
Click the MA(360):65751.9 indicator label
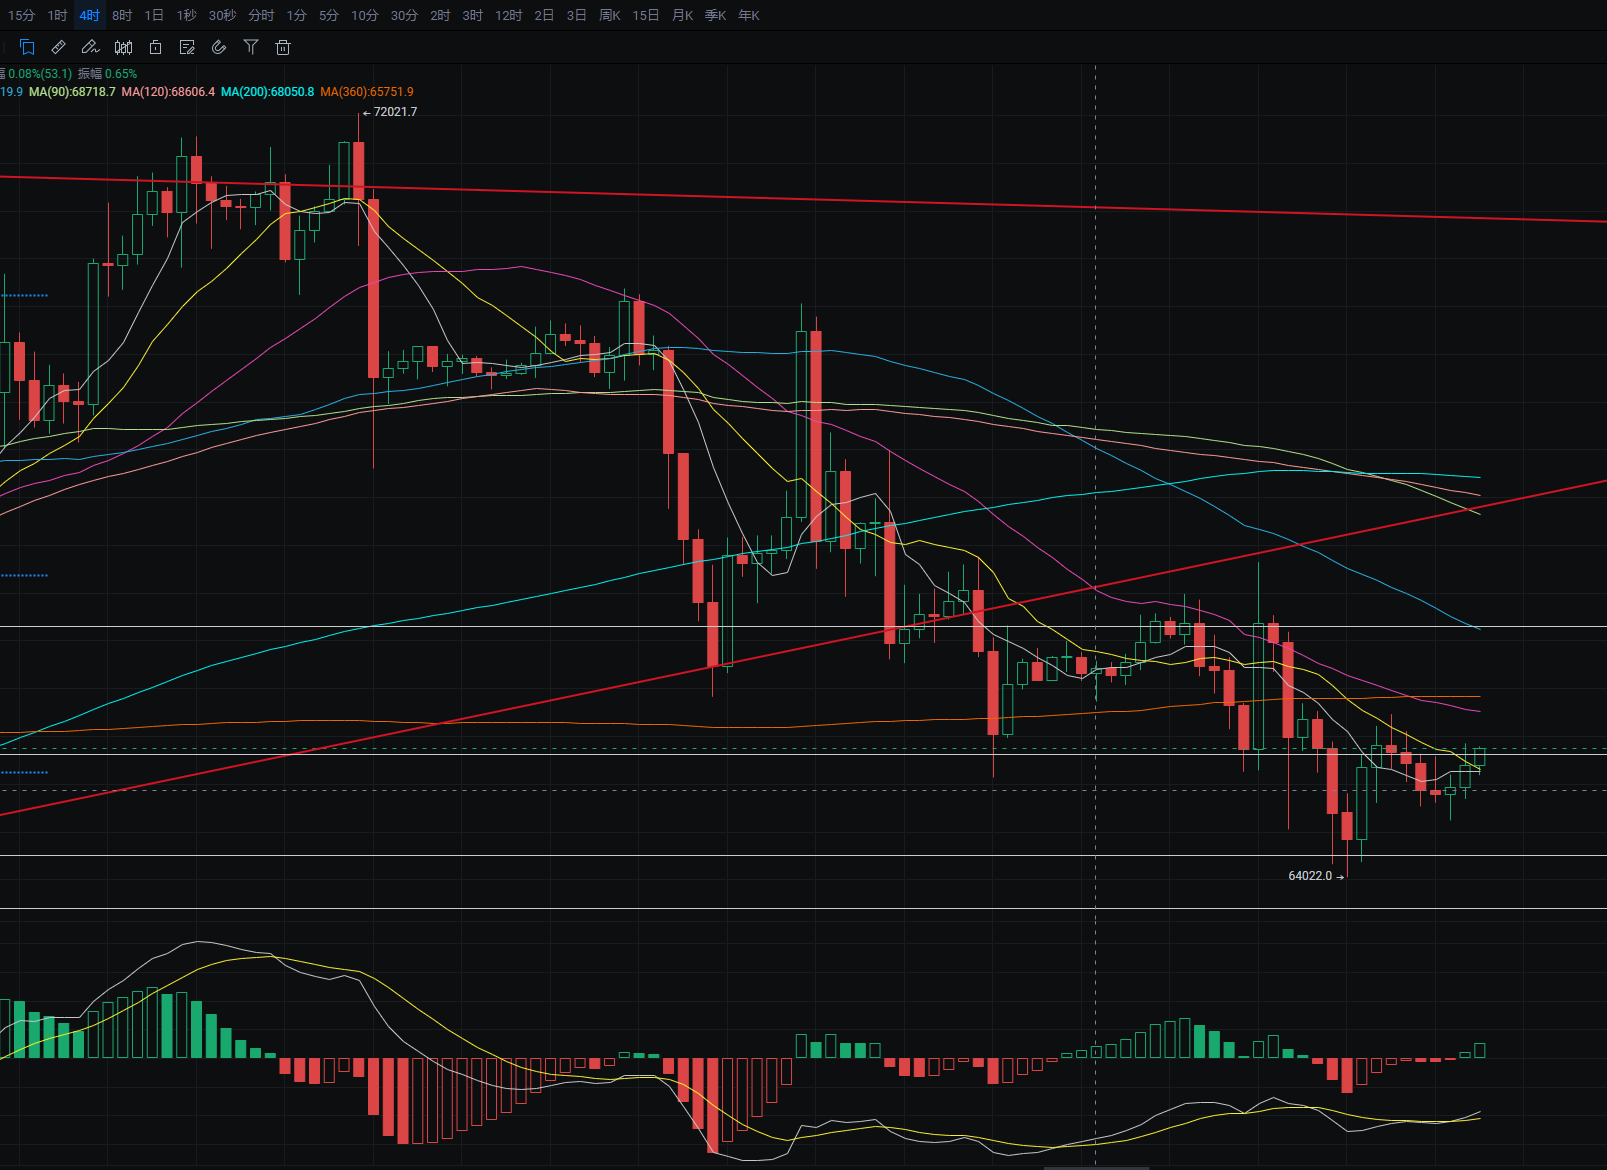tap(367, 91)
